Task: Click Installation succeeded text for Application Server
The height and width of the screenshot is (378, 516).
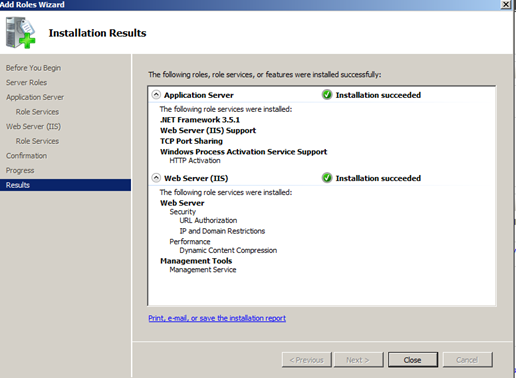Action: pos(378,95)
